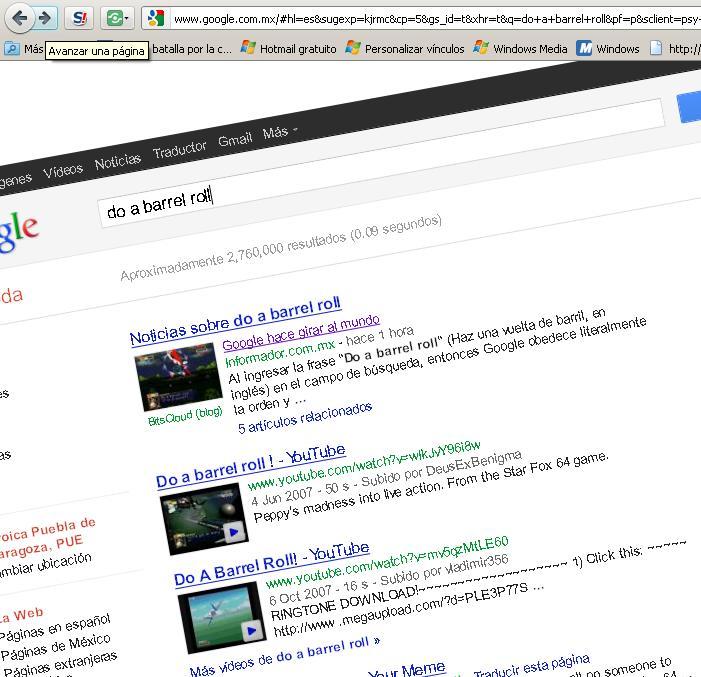Play the 'Do a barrel roll !' video thumbnail
The width and height of the screenshot is (701, 677).
pyautogui.click(x=204, y=519)
